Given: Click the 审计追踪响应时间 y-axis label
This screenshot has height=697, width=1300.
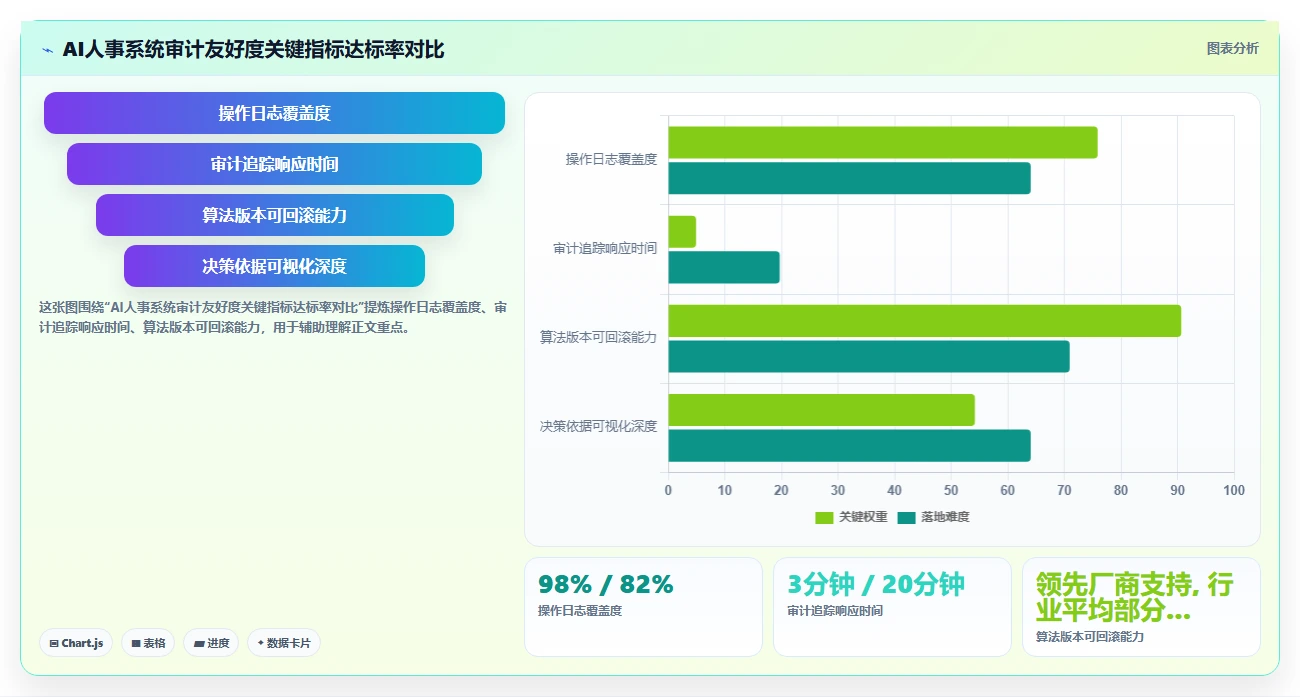Looking at the screenshot, I should 605,248.
